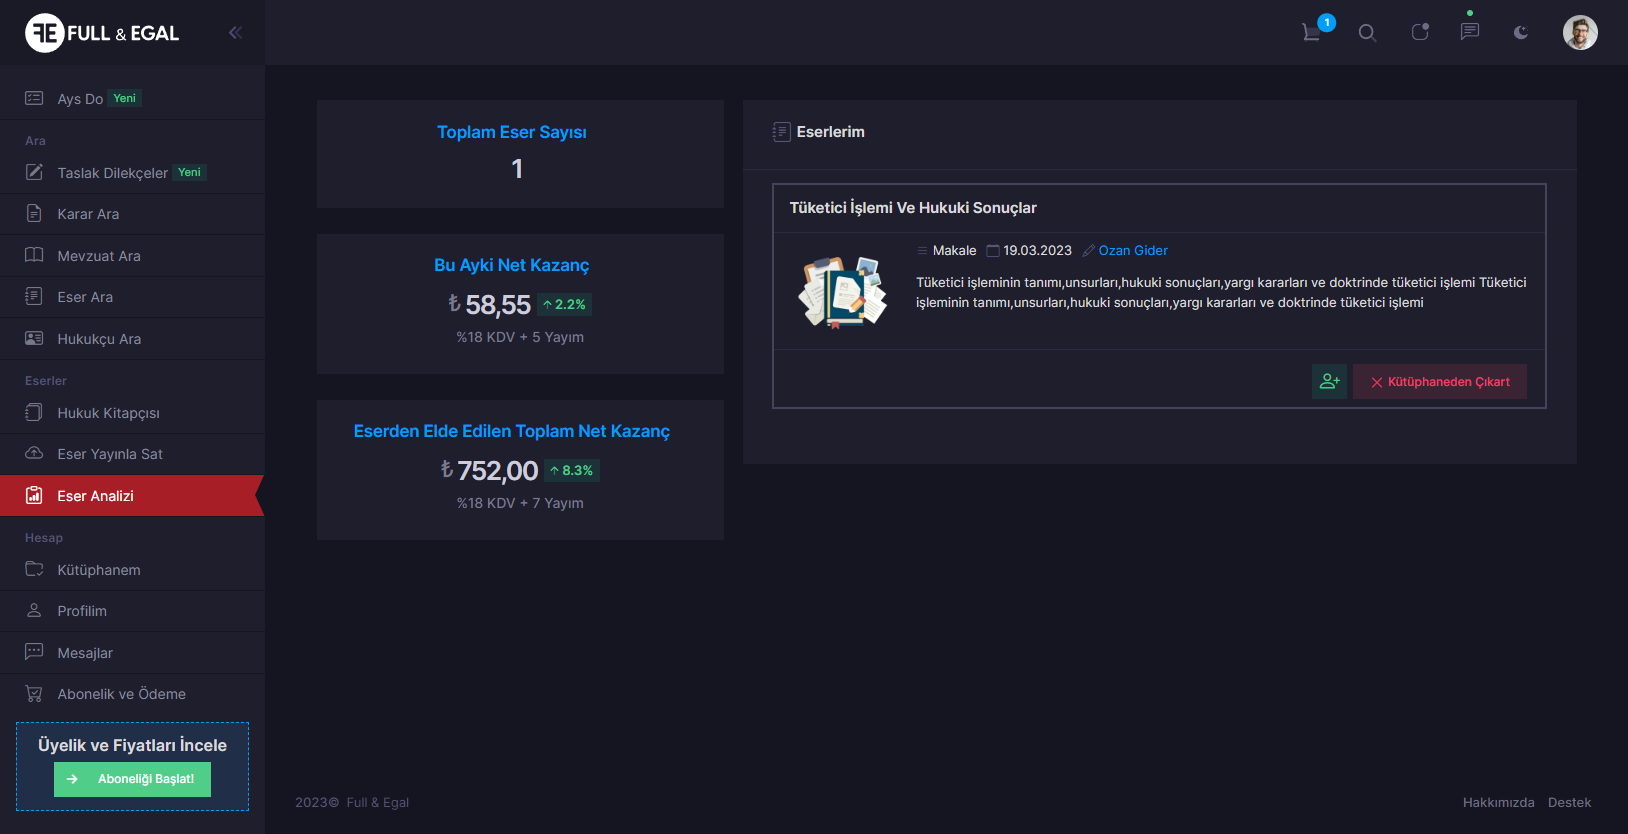This screenshot has height=834, width=1628.
Task: Click the Full & Egal logo
Action: click(102, 33)
